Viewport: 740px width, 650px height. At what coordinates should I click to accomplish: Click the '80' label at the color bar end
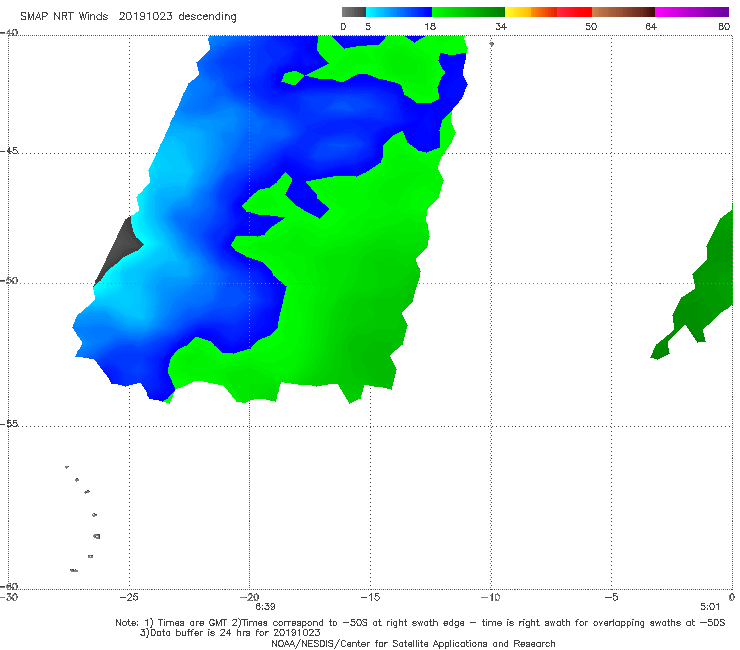pos(724,26)
